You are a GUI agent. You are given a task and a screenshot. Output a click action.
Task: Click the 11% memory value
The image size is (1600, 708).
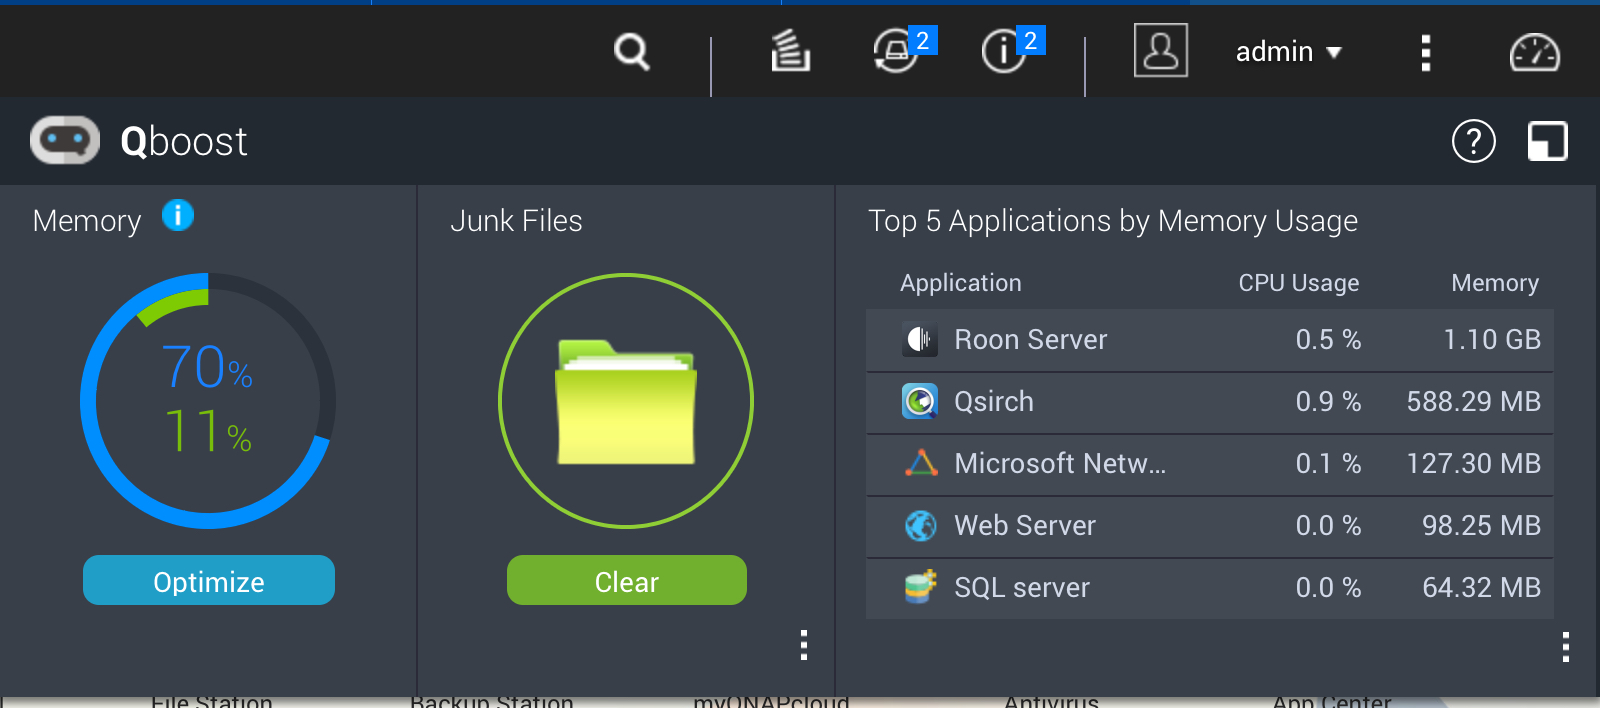pyautogui.click(x=208, y=431)
